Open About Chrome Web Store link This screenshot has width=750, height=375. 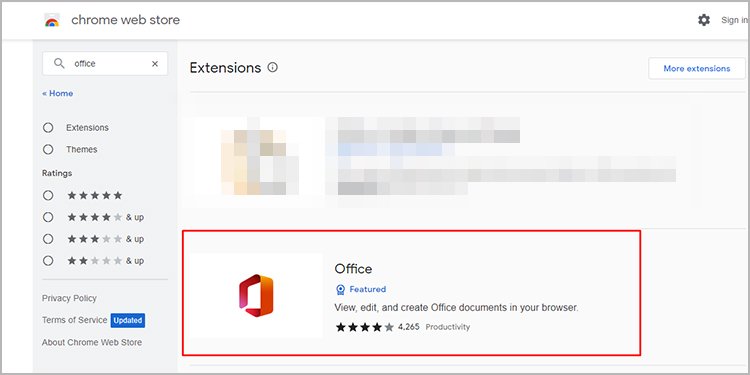pos(92,342)
